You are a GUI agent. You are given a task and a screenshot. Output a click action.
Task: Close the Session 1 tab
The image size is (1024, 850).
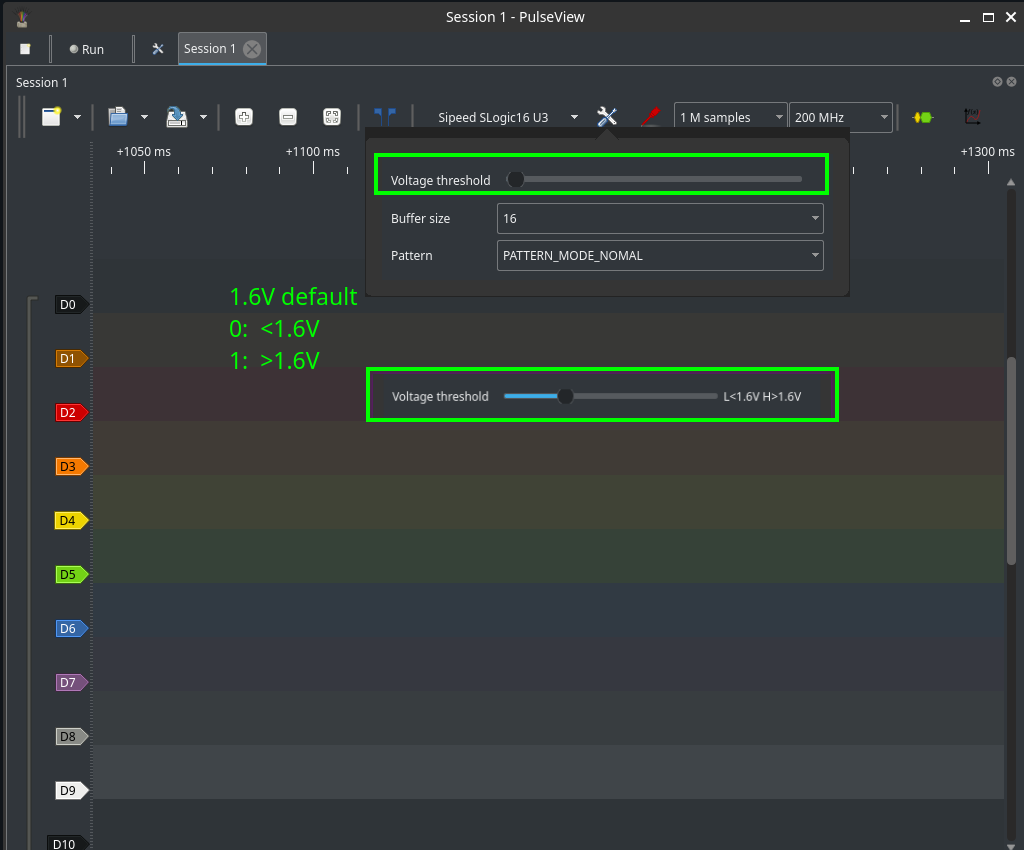pyautogui.click(x=252, y=49)
